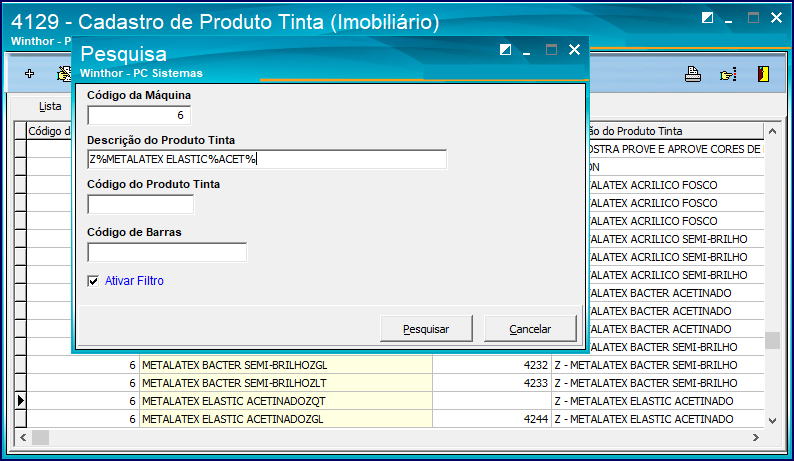Click the Código do Produto Tinta field

(x=140, y=205)
